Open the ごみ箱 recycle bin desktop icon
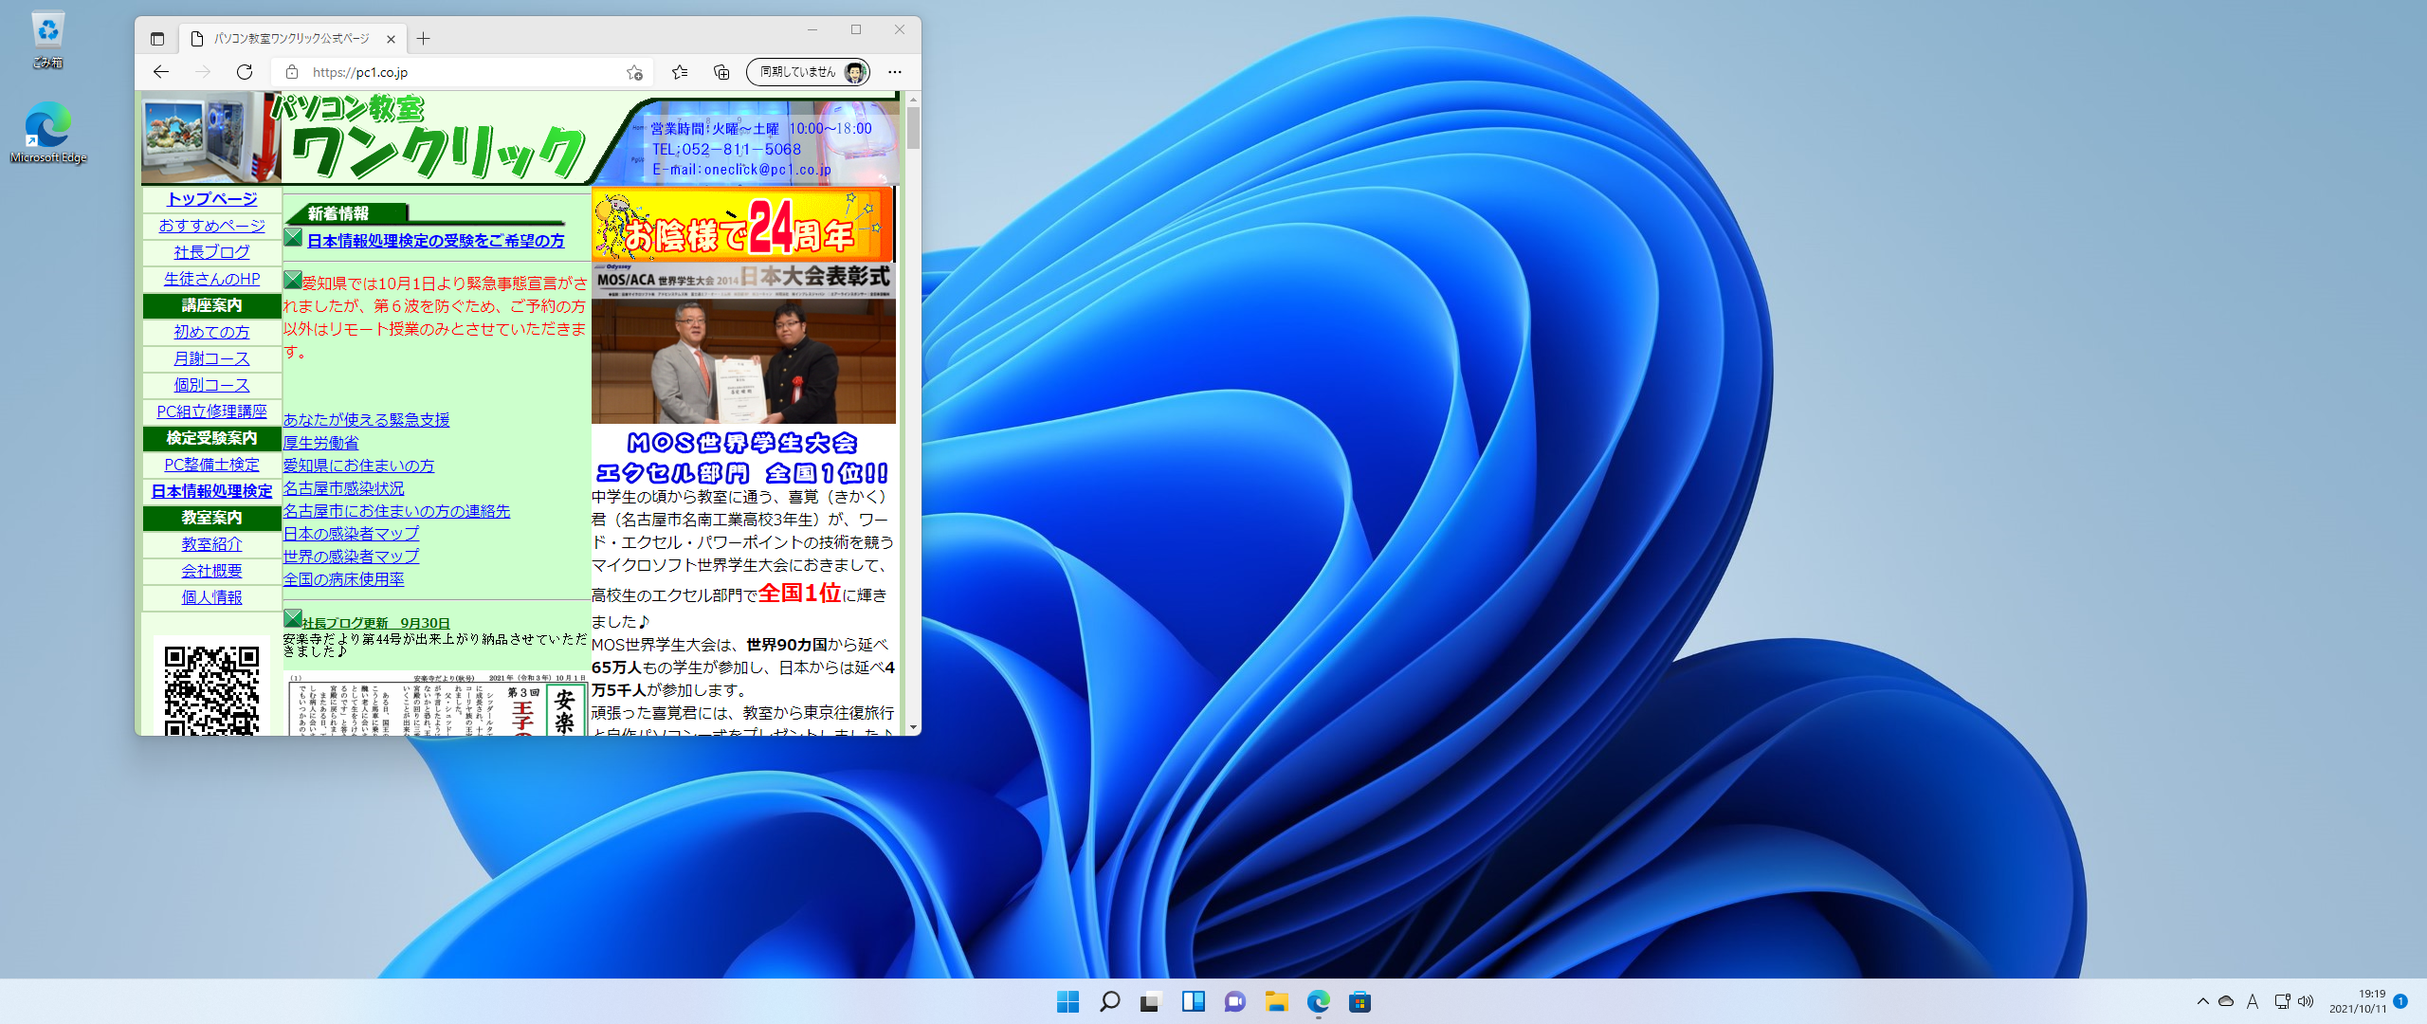This screenshot has height=1024, width=2427. click(x=47, y=40)
